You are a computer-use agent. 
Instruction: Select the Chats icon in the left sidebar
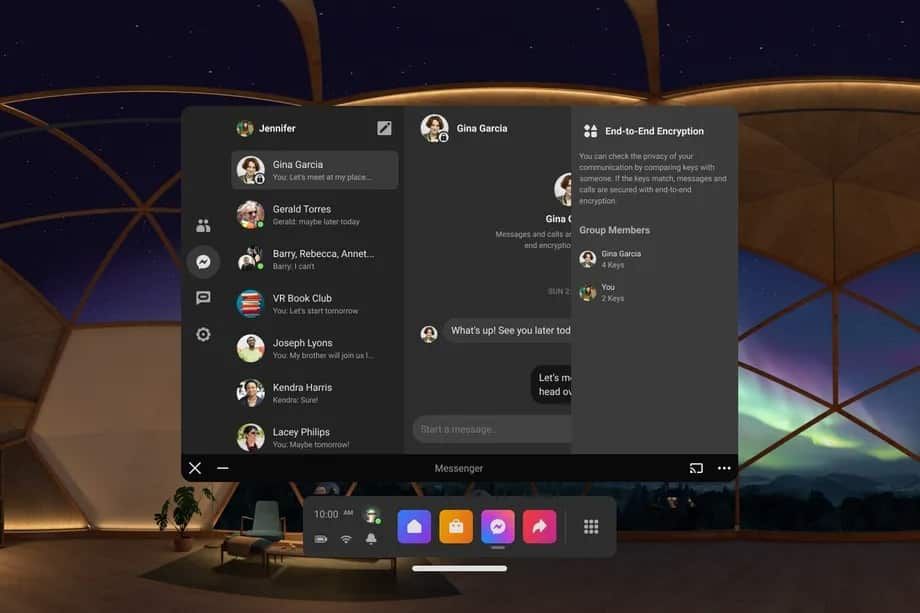[x=203, y=261]
